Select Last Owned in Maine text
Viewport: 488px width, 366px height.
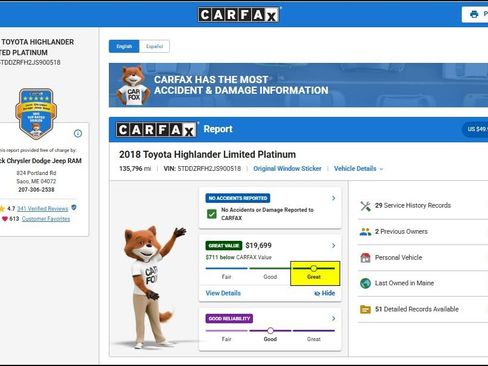coord(404,283)
